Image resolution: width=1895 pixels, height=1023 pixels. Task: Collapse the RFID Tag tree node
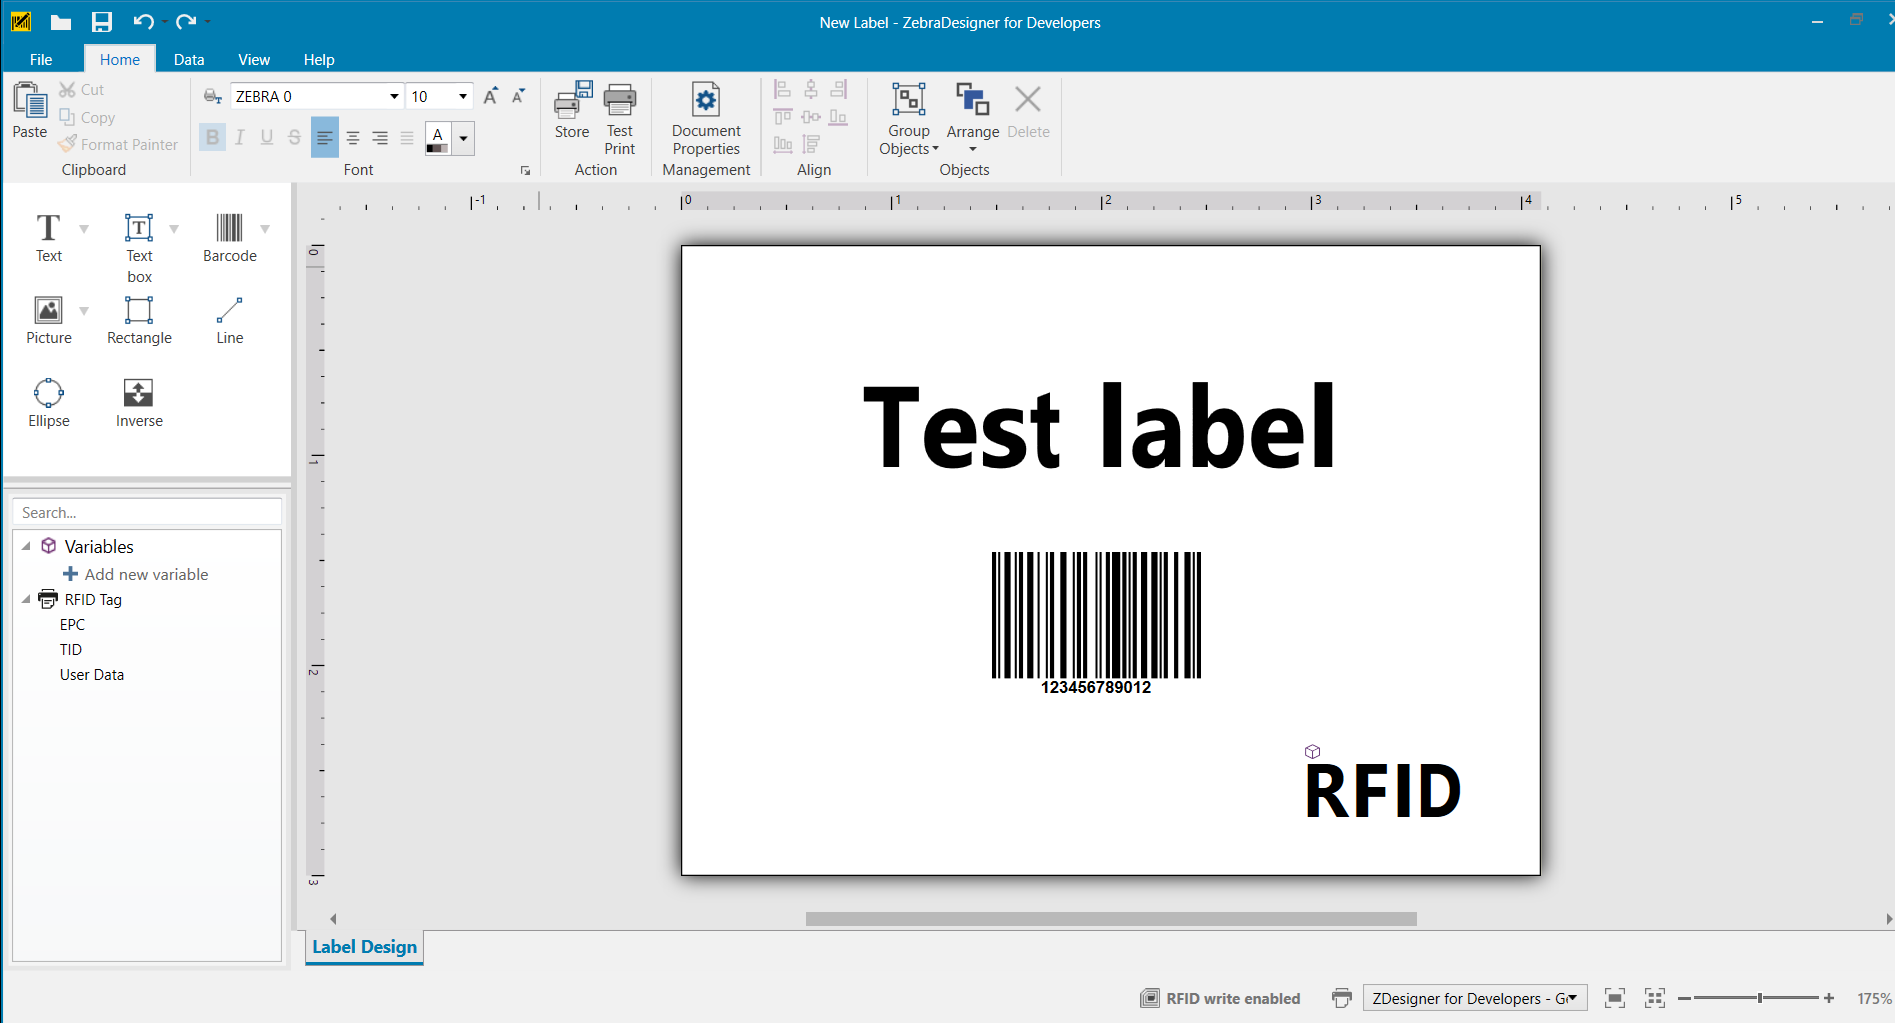(26, 599)
